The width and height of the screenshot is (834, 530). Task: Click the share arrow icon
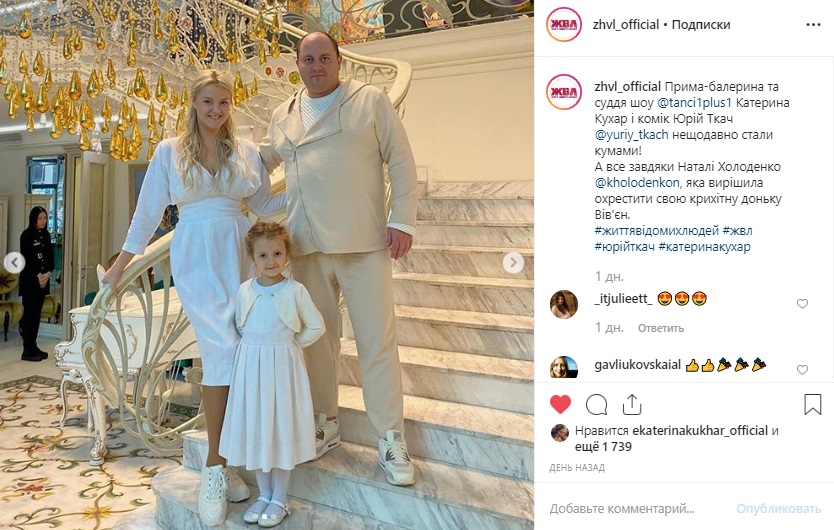632,405
